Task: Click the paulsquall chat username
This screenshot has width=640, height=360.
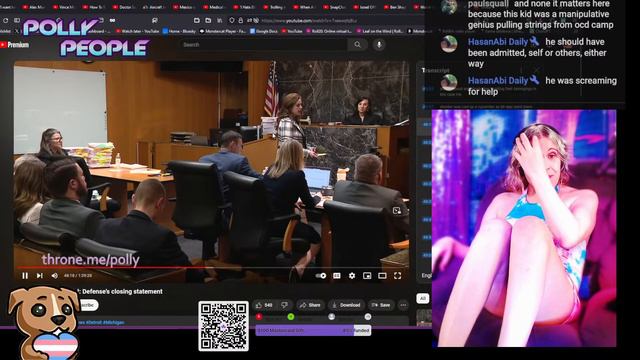Action: click(488, 4)
